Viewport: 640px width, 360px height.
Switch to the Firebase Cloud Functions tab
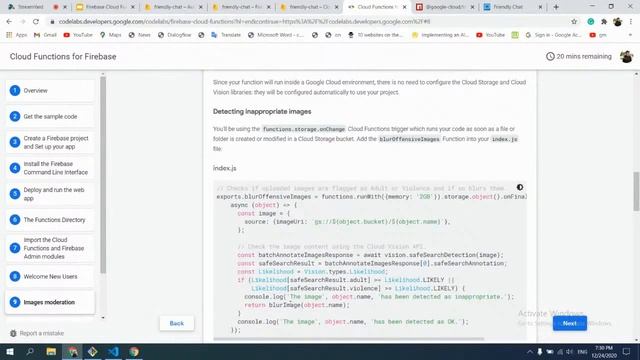105,7
